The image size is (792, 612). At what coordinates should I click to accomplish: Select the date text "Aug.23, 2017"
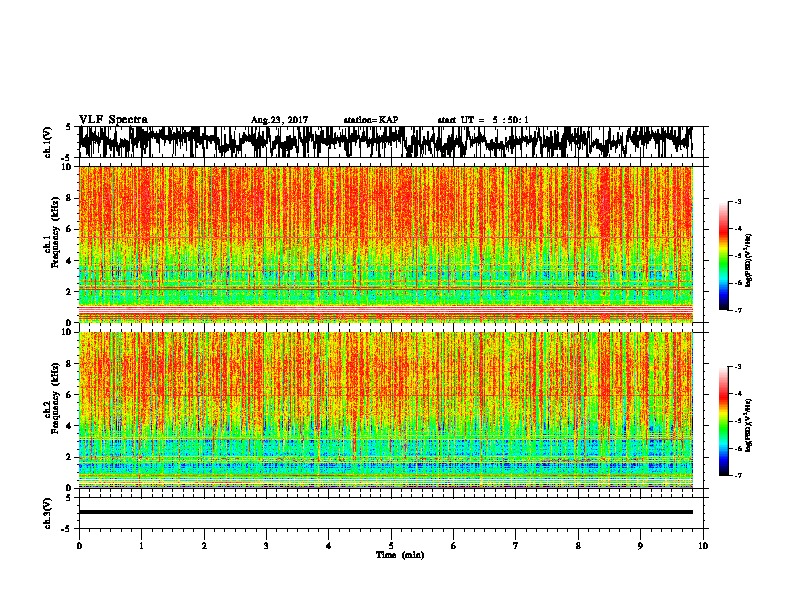(x=279, y=120)
